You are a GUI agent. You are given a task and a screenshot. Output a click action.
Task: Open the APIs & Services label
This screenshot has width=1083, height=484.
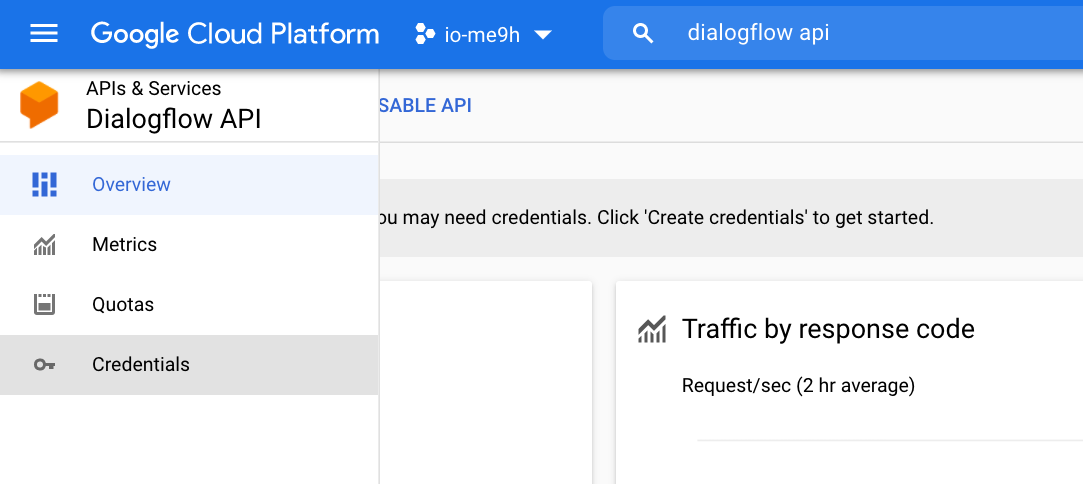(x=153, y=89)
